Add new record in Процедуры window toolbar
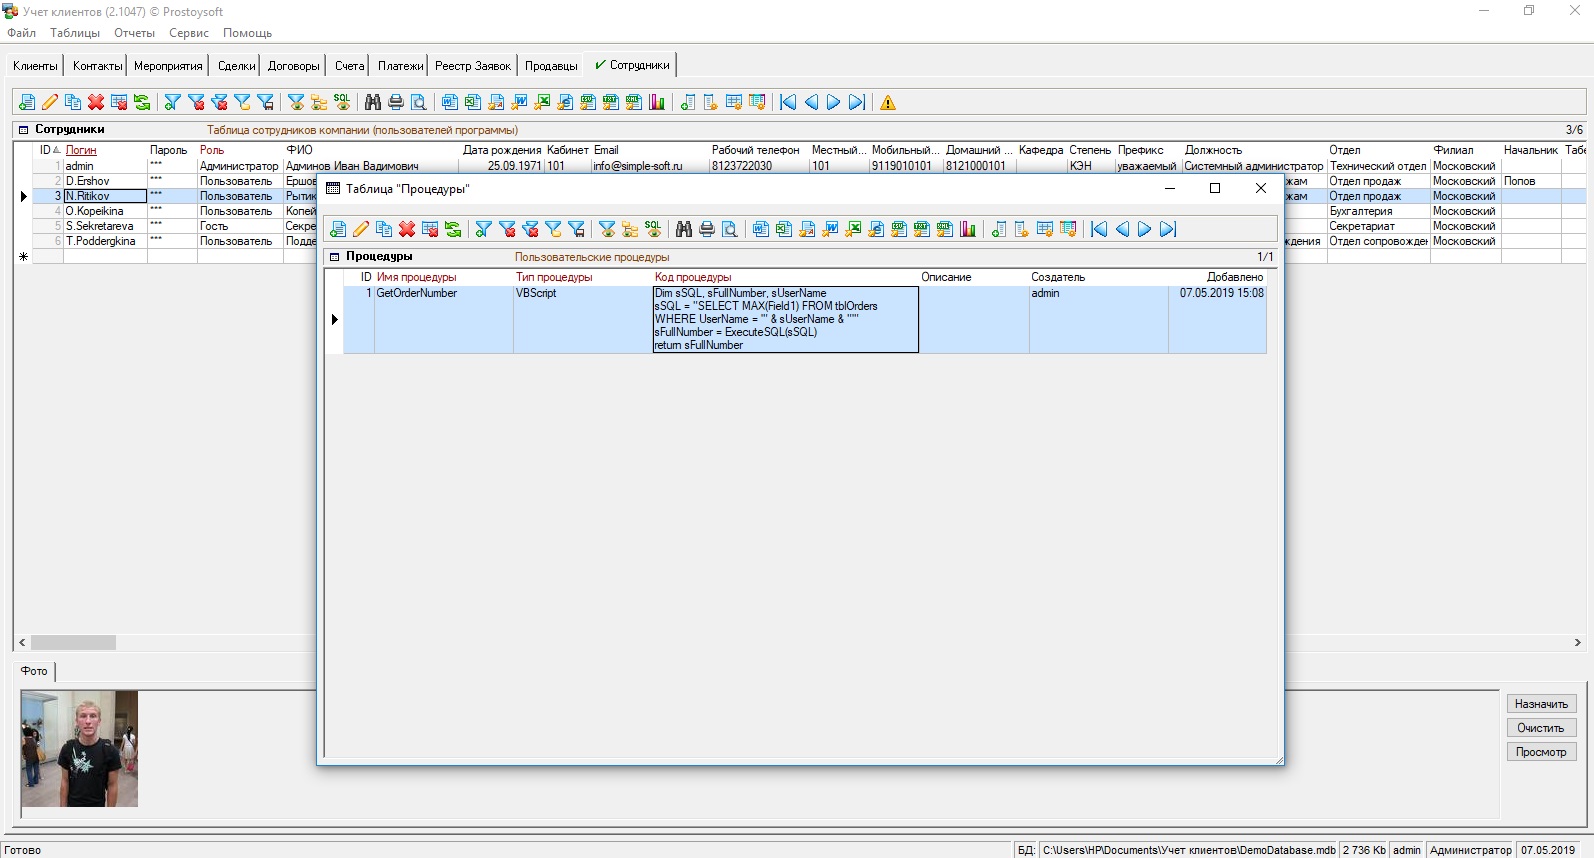Image resolution: width=1594 pixels, height=858 pixels. (338, 229)
